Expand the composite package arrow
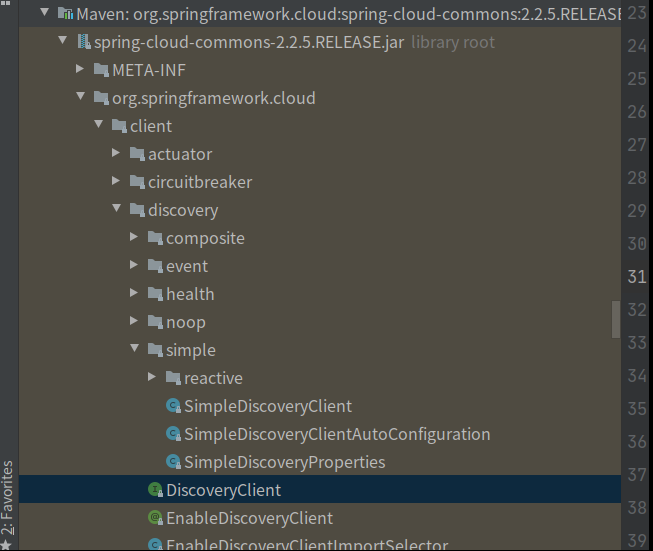Image resolution: width=653 pixels, height=551 pixels. [x=134, y=237]
